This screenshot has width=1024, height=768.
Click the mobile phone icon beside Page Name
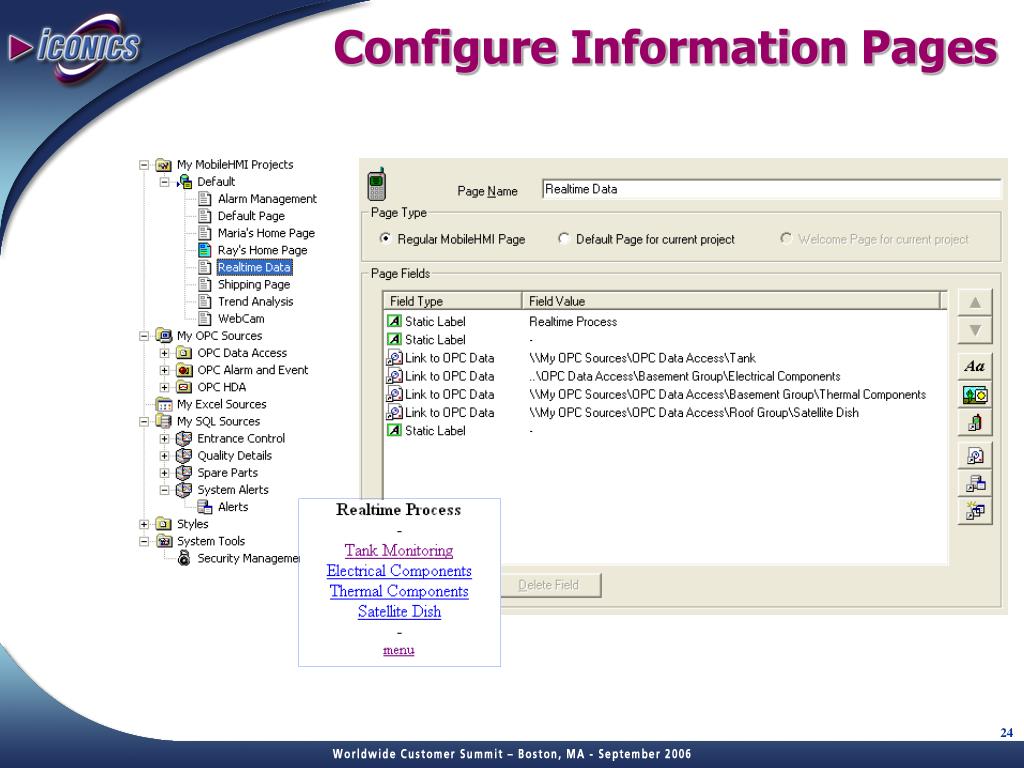pos(376,184)
